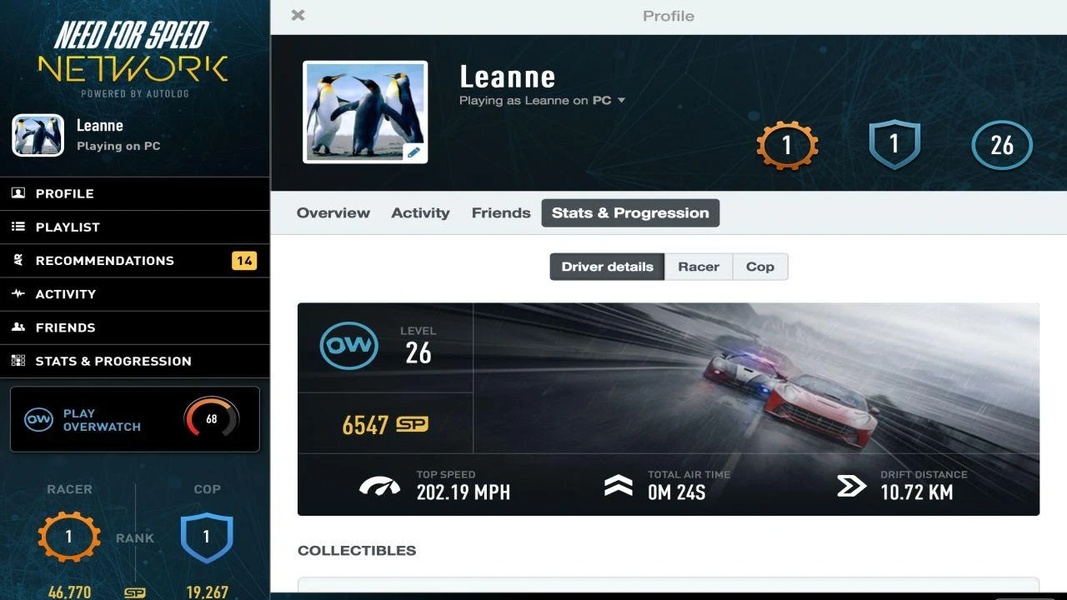Click the racing cars banner image
This screenshot has height=600, width=1067.
tap(755, 378)
